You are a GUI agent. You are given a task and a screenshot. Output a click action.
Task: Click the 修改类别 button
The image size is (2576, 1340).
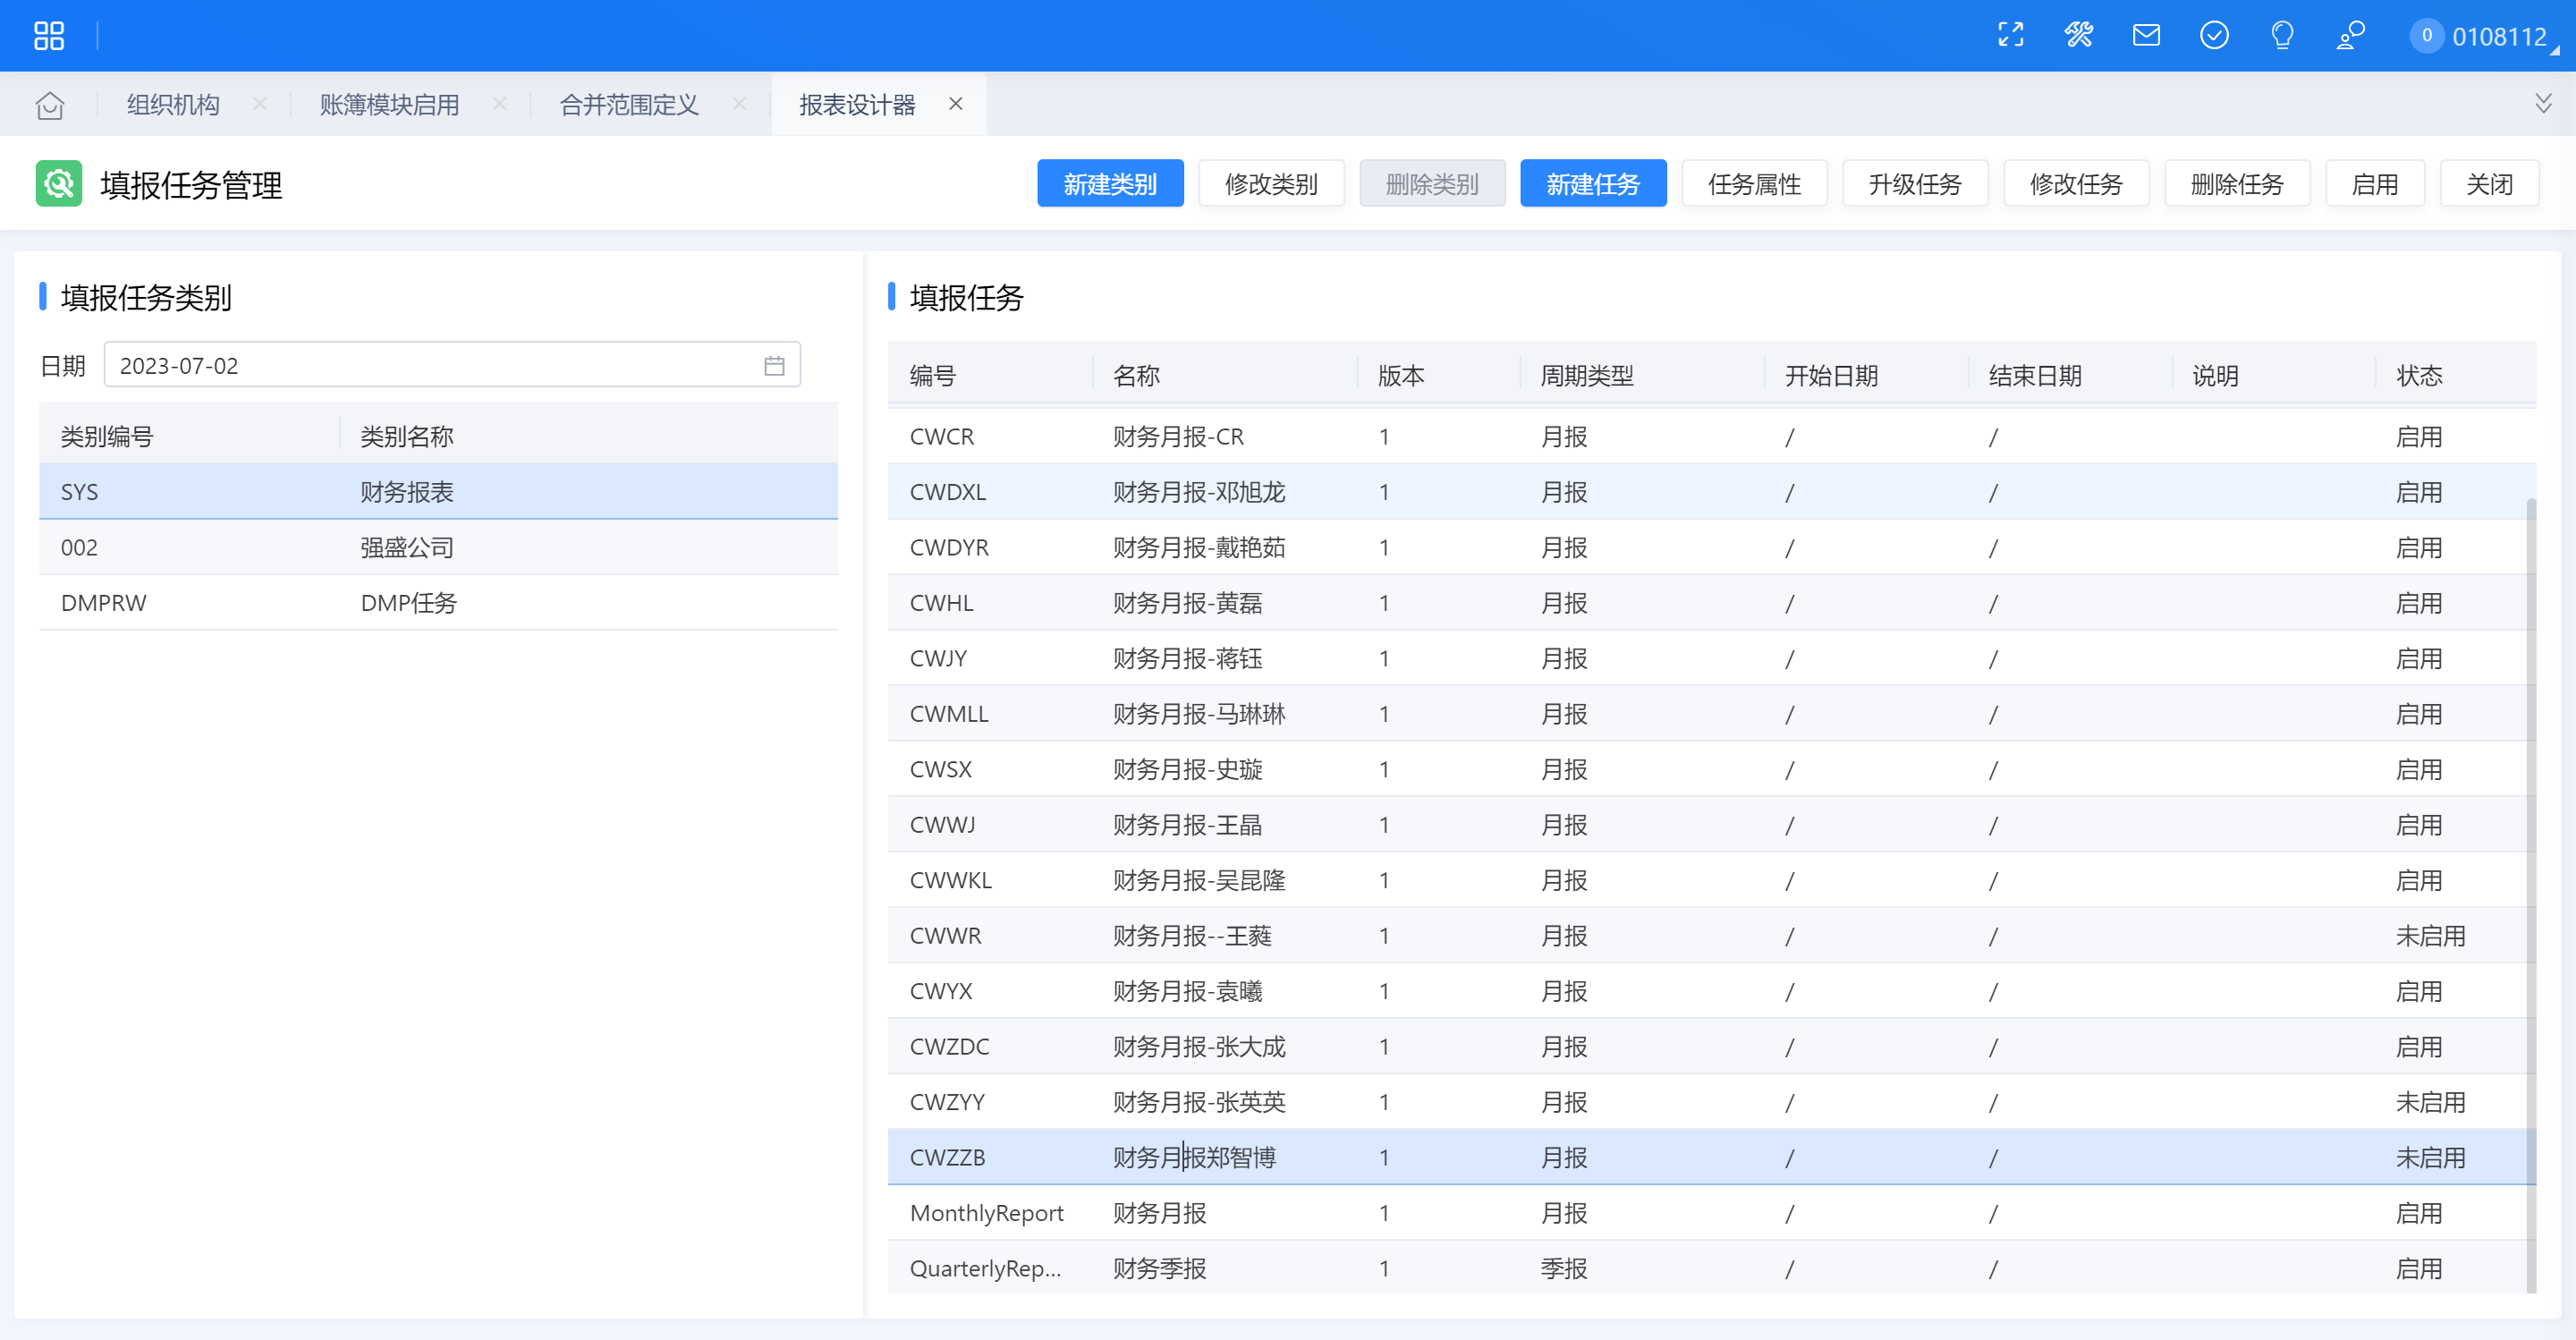pos(1271,184)
